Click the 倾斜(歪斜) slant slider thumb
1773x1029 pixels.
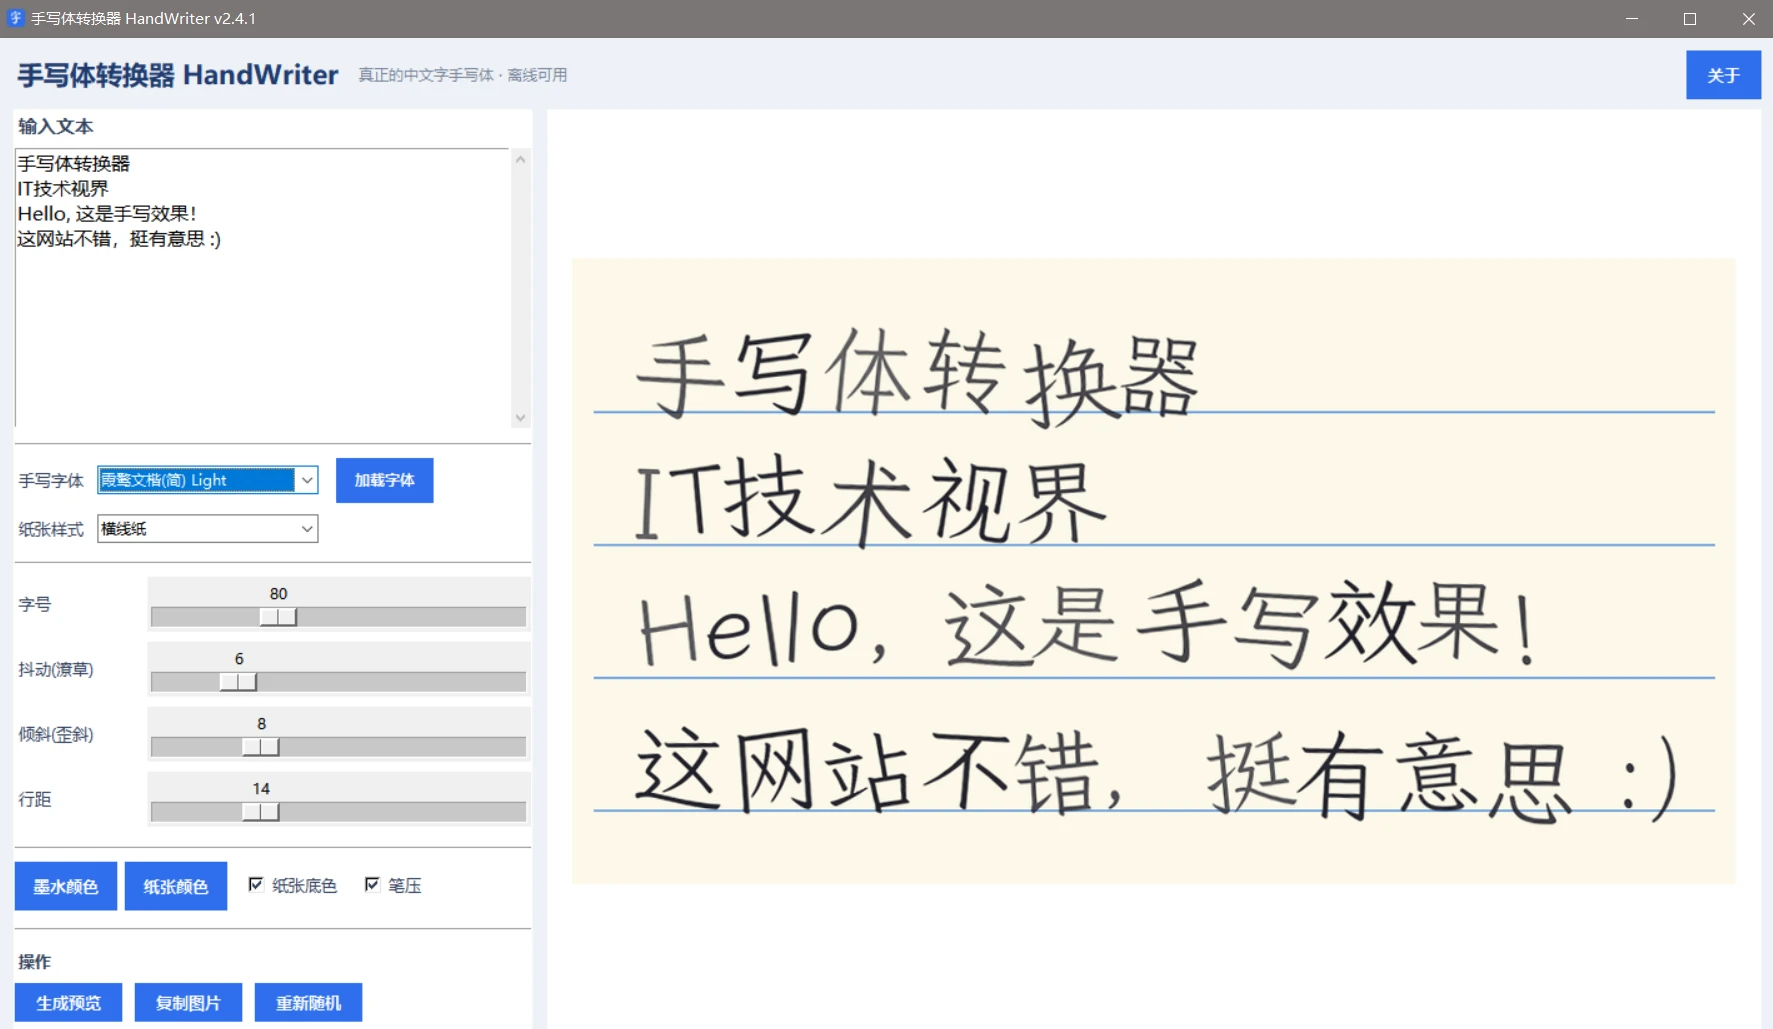point(261,747)
